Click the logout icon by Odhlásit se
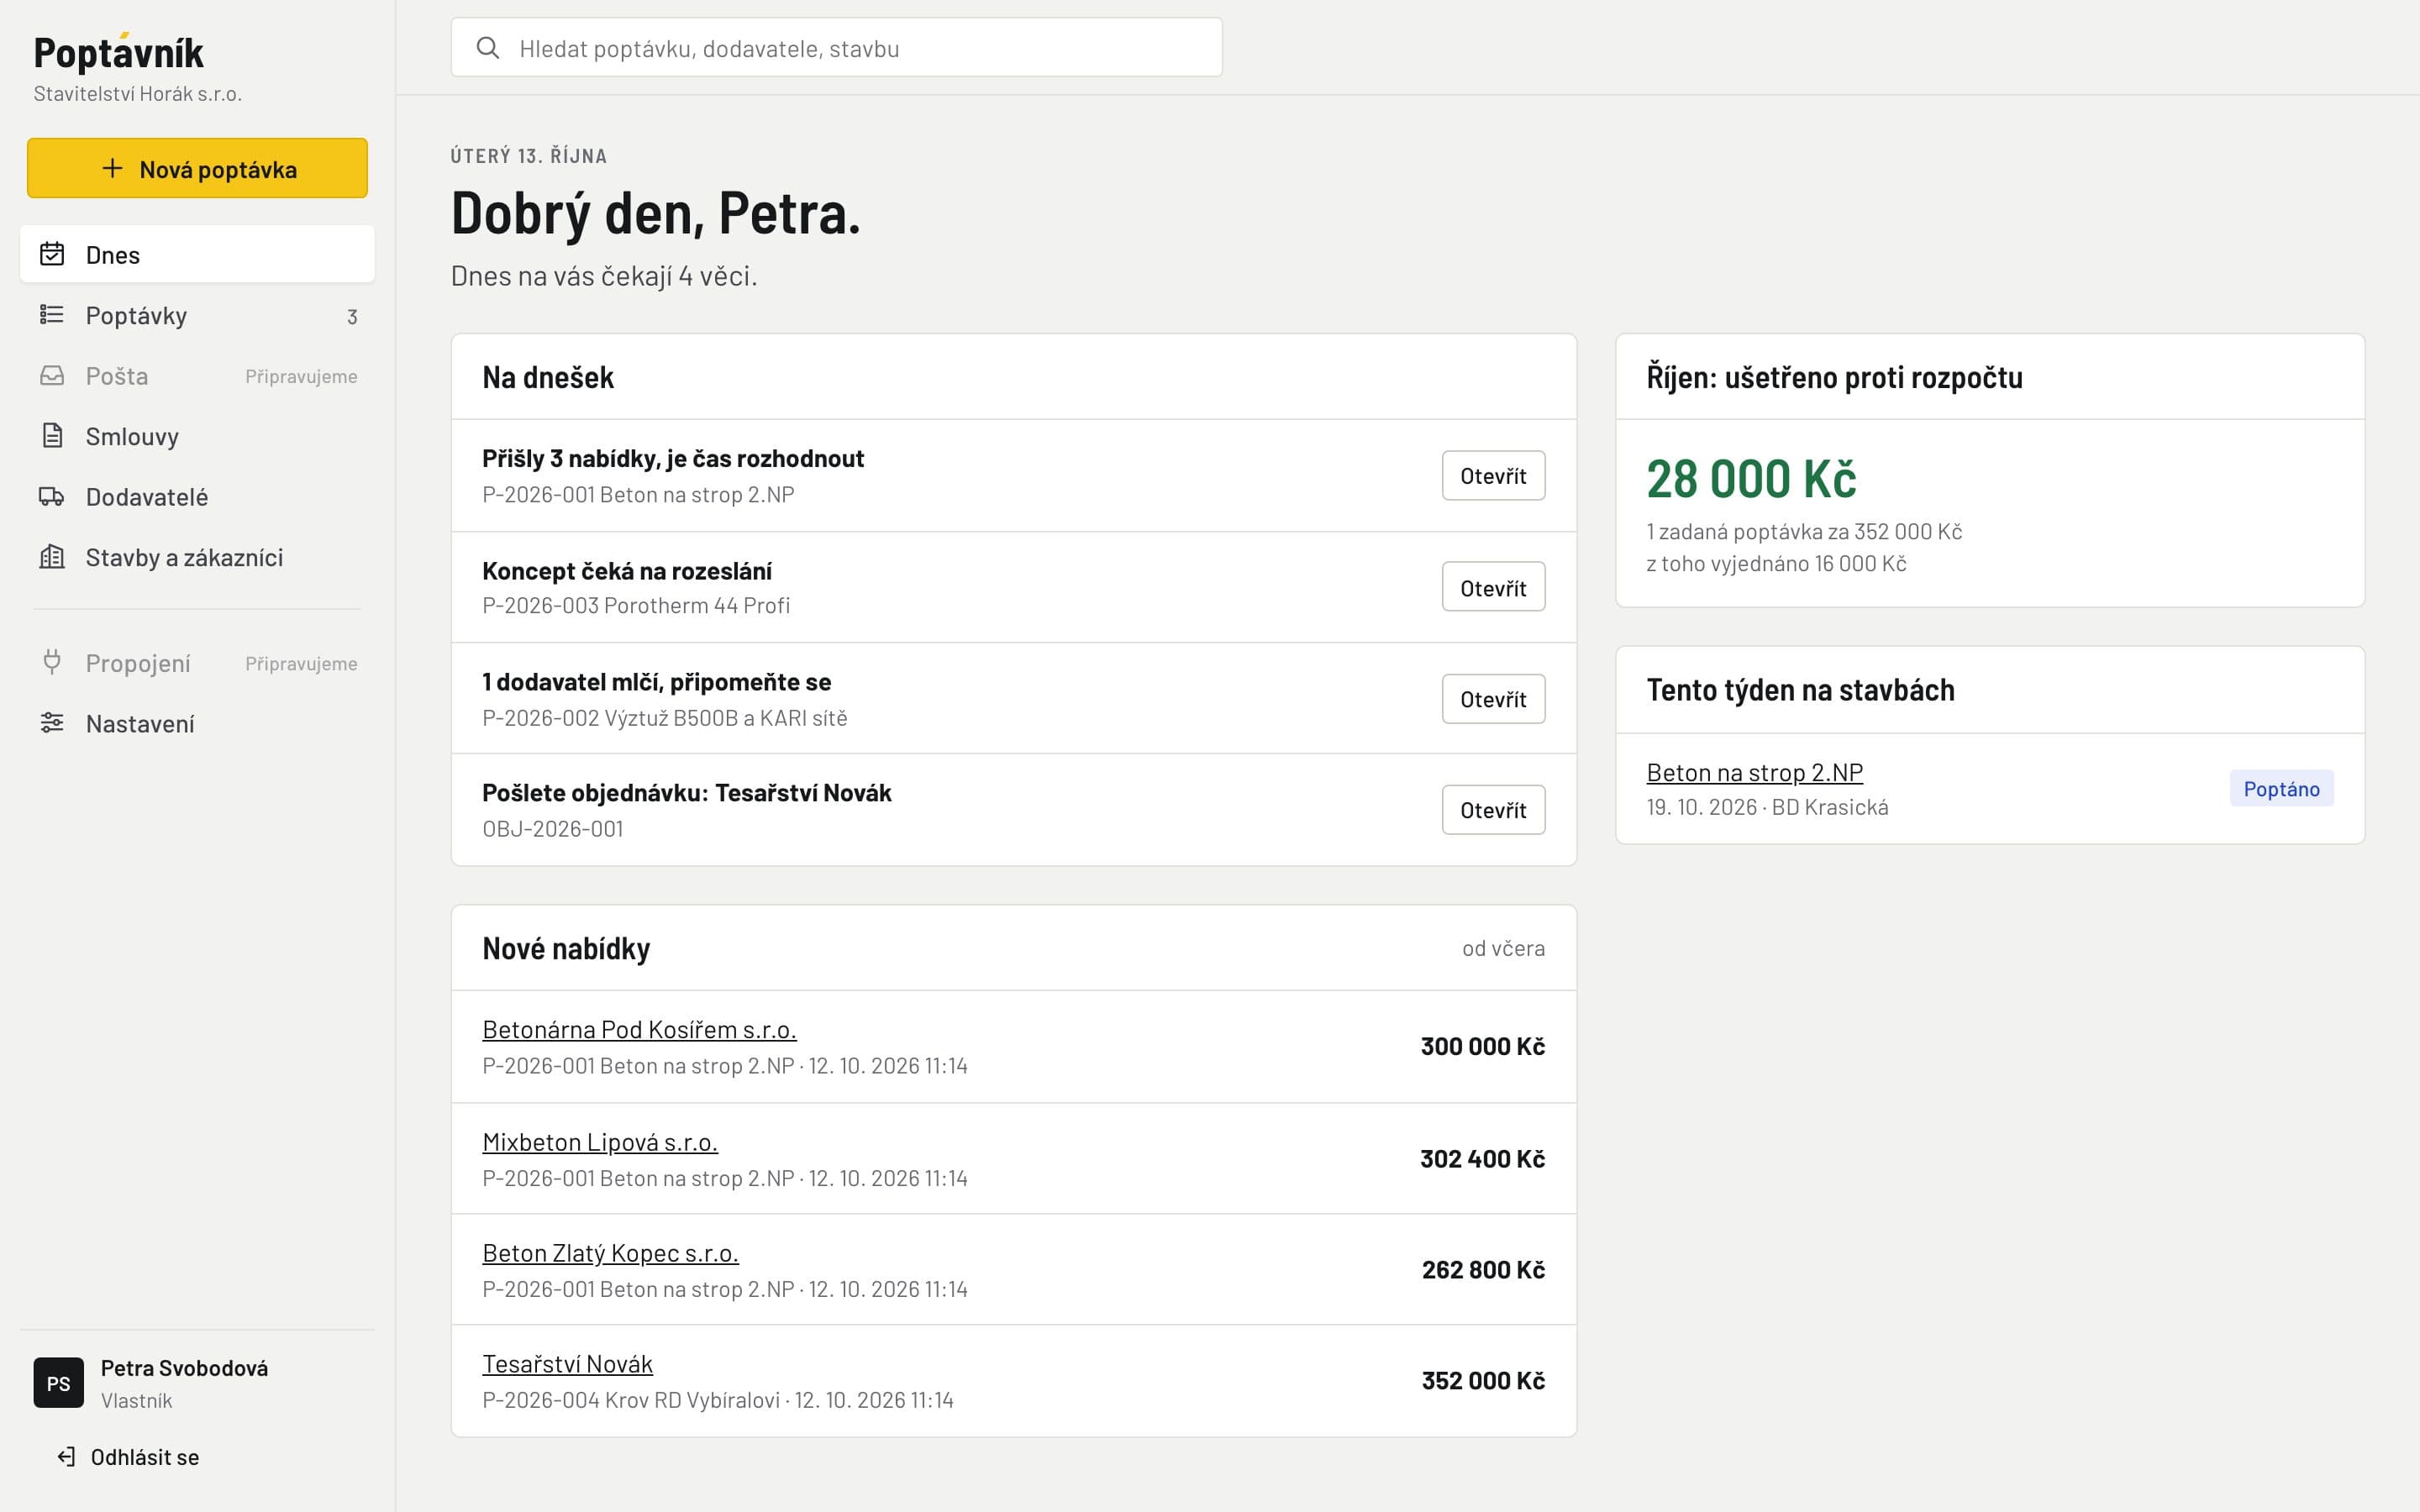2420x1512 pixels. click(66, 1457)
